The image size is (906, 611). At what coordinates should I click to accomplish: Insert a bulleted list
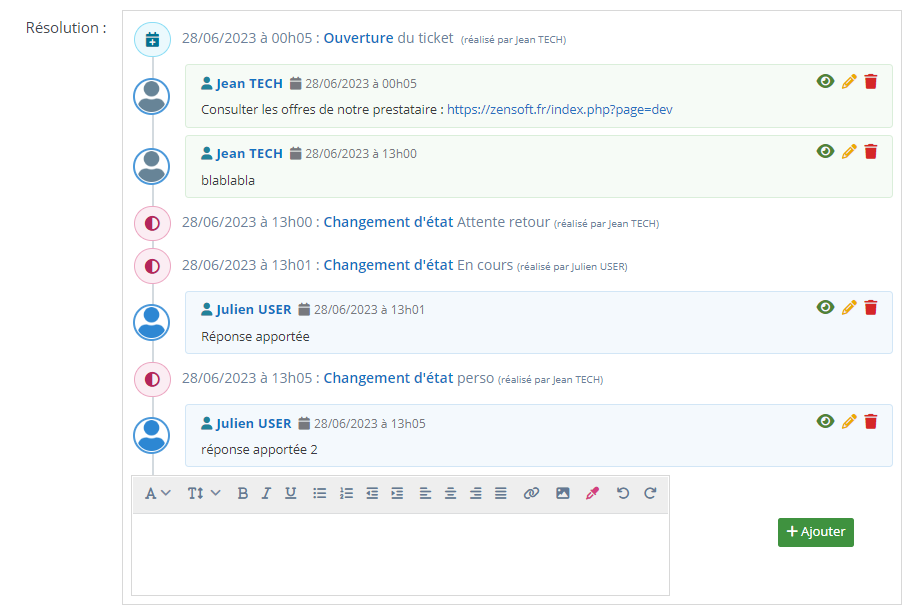pyautogui.click(x=320, y=493)
